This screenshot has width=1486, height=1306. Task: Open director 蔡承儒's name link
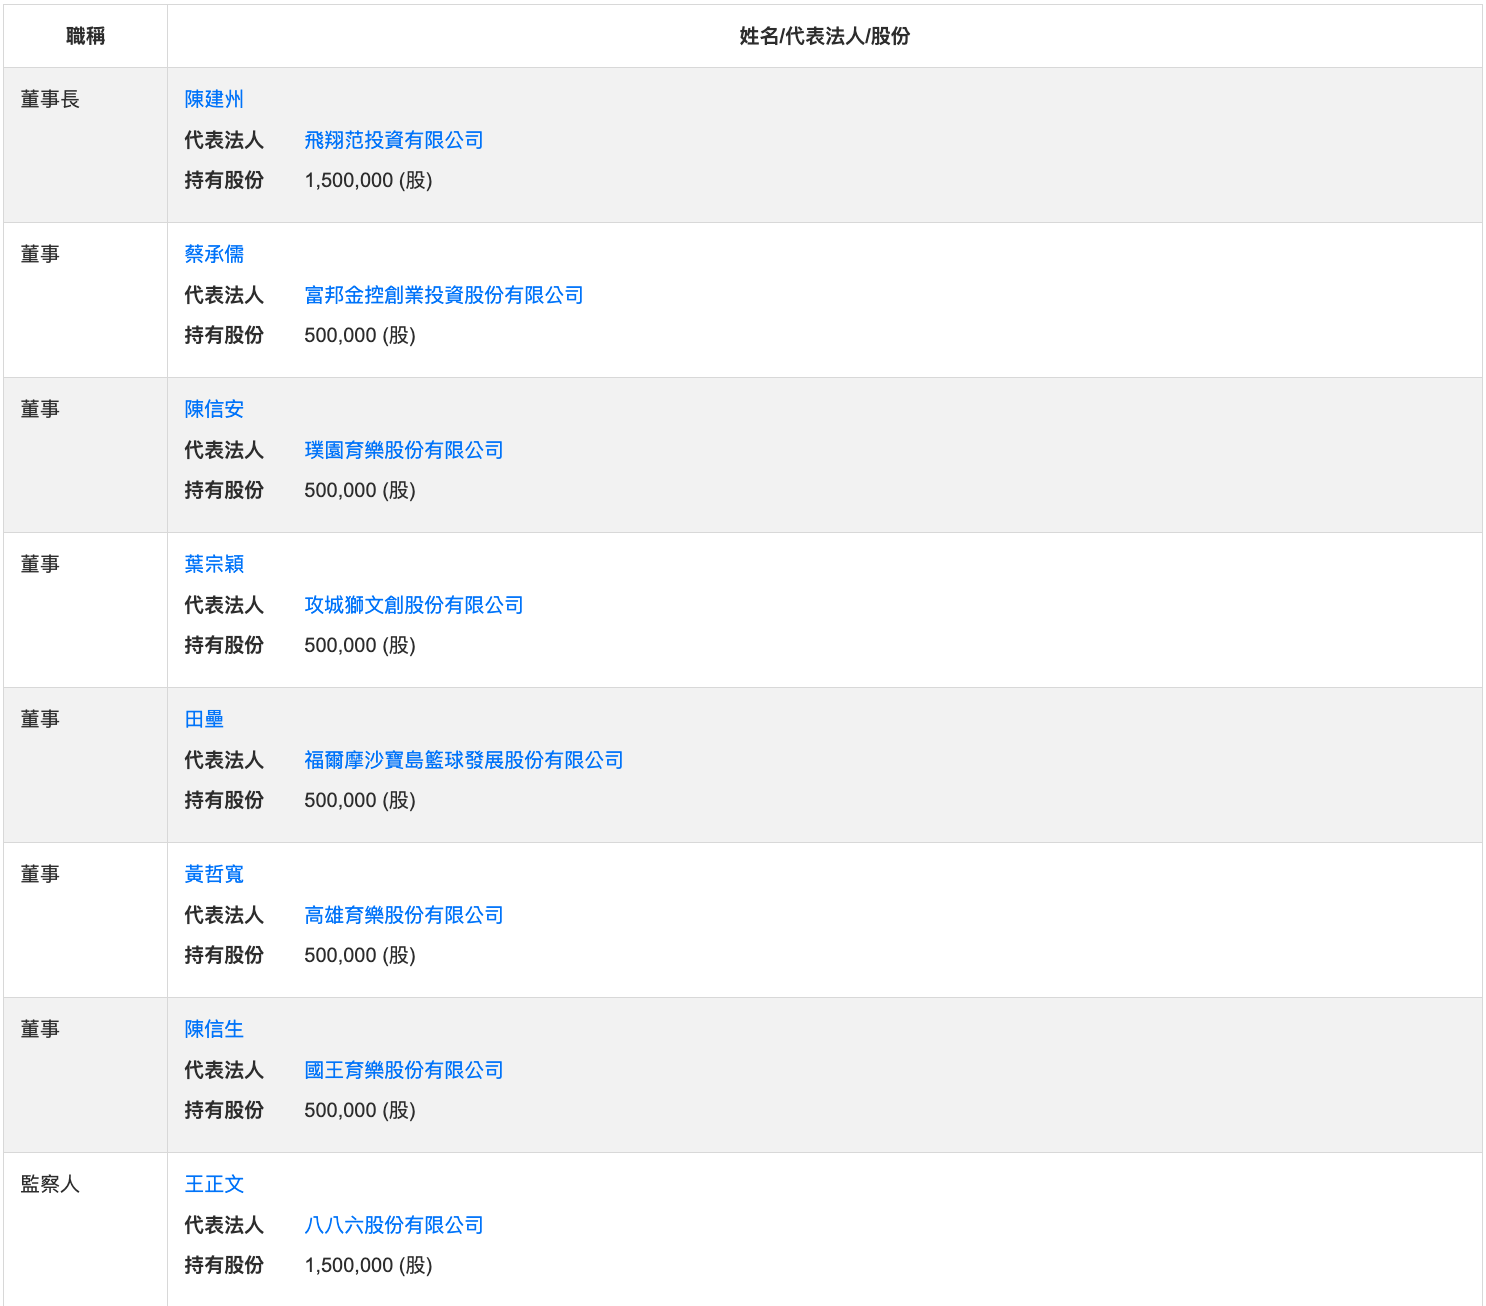(214, 254)
